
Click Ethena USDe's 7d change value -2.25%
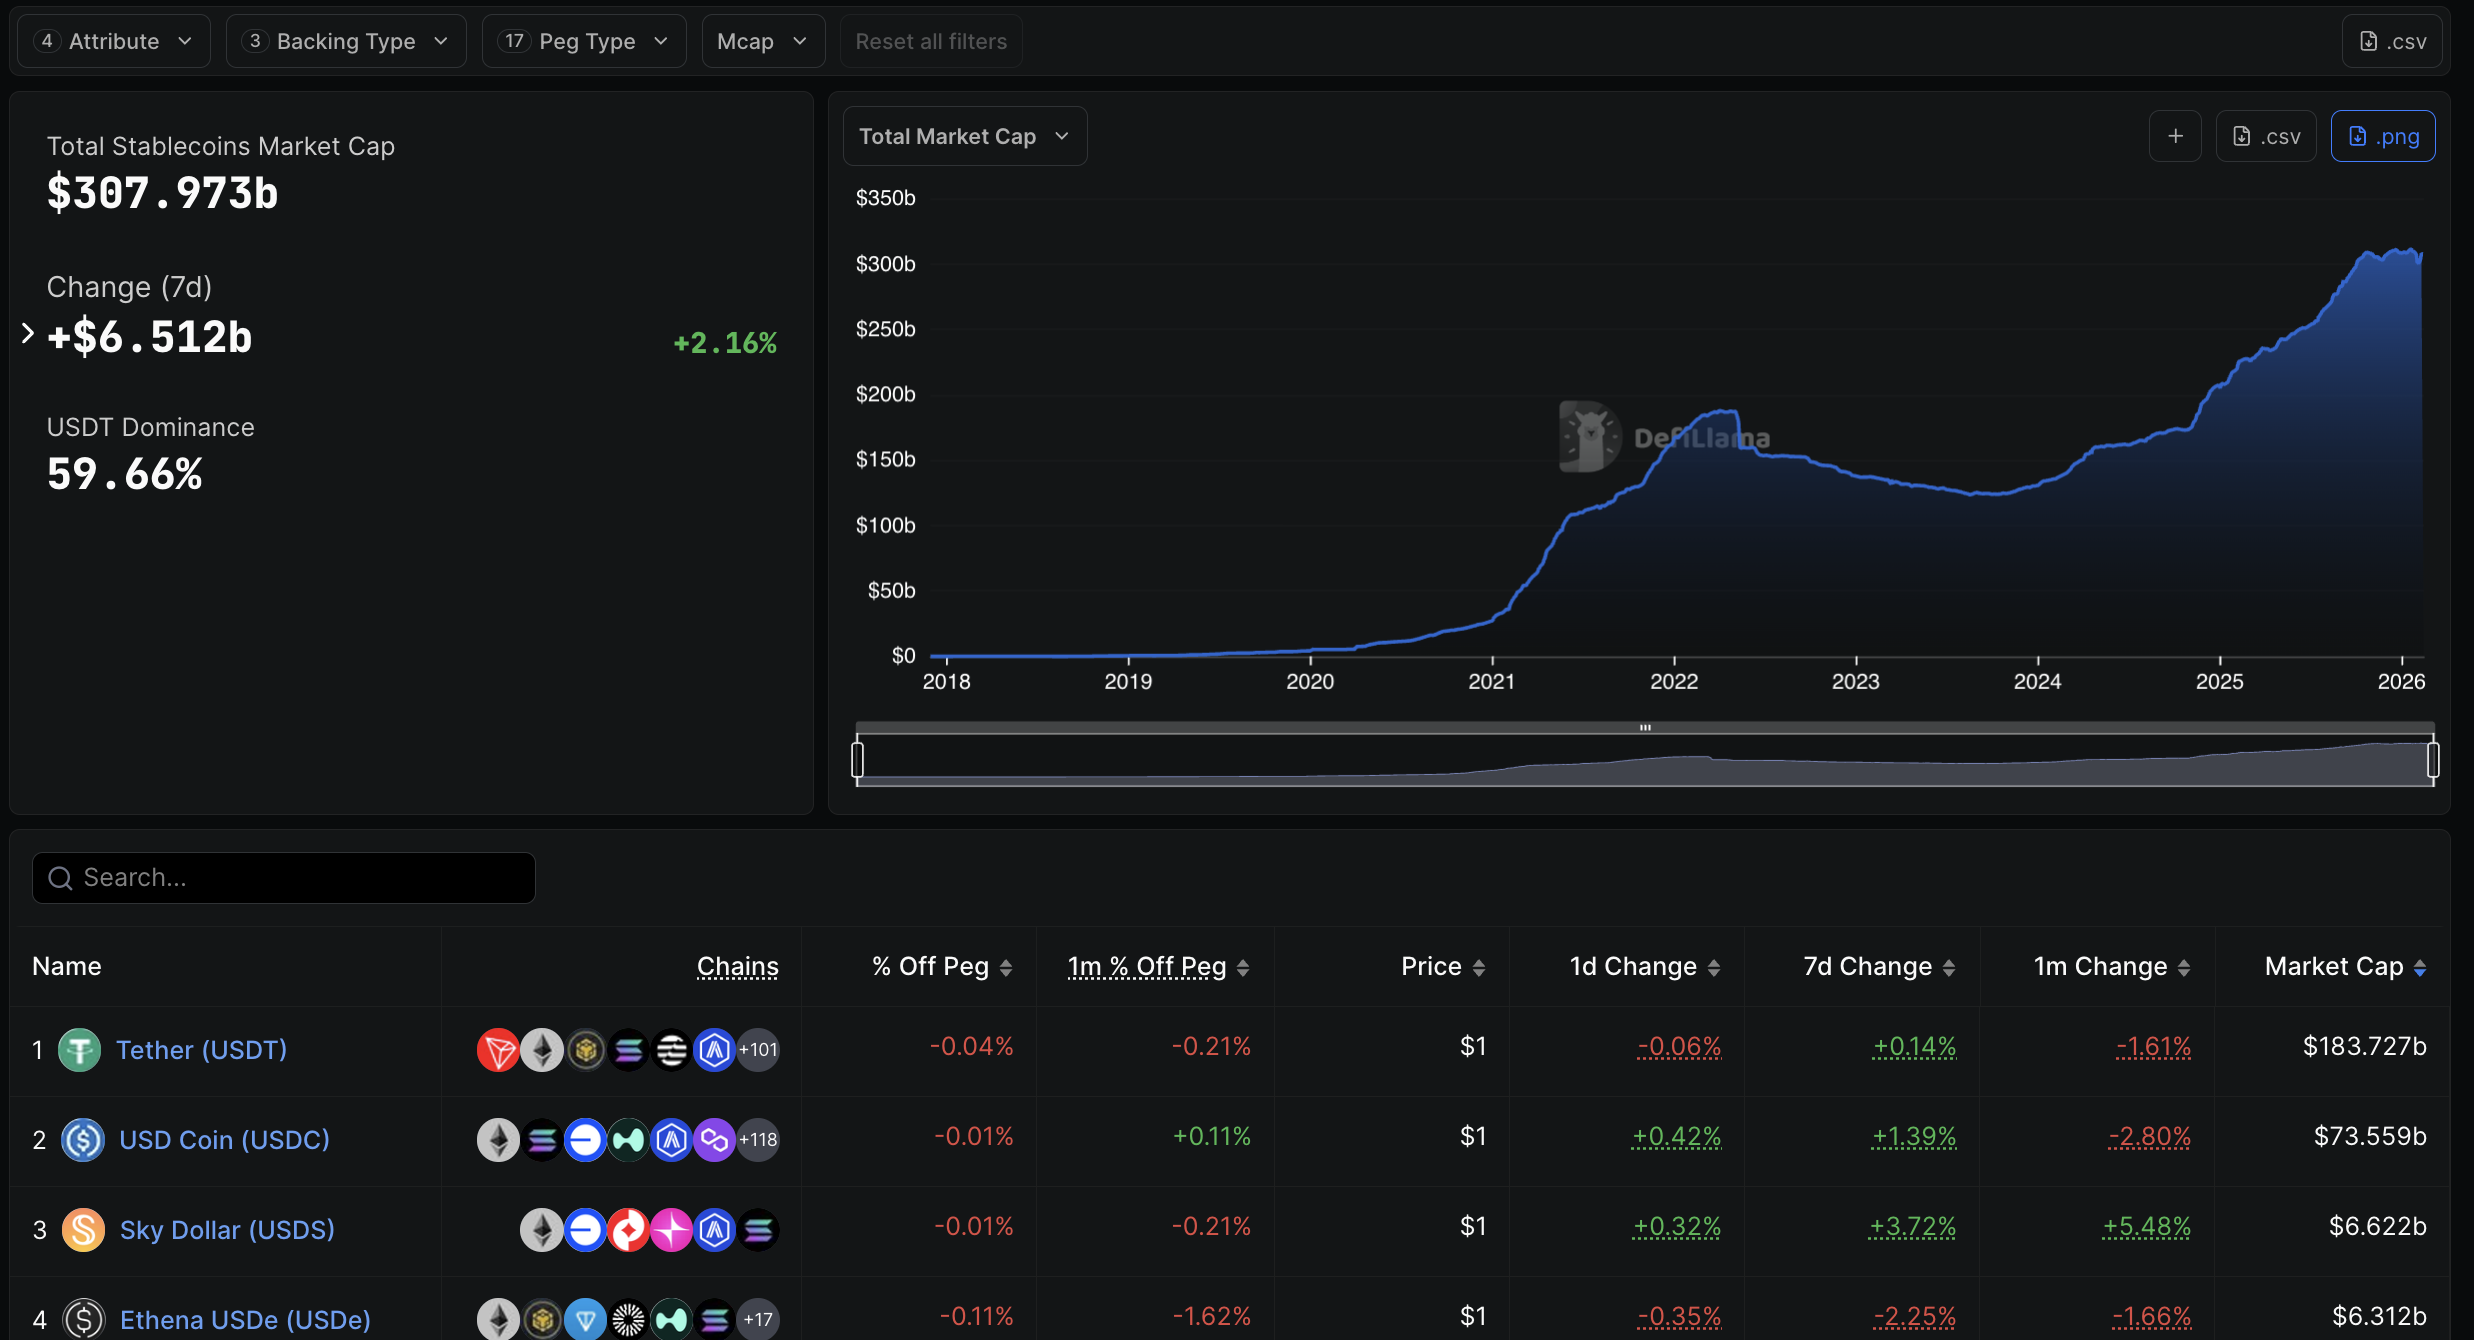1914,1317
